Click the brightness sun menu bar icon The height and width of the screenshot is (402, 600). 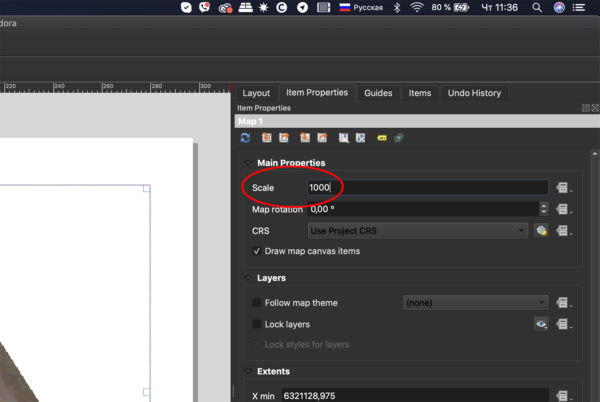(263, 7)
